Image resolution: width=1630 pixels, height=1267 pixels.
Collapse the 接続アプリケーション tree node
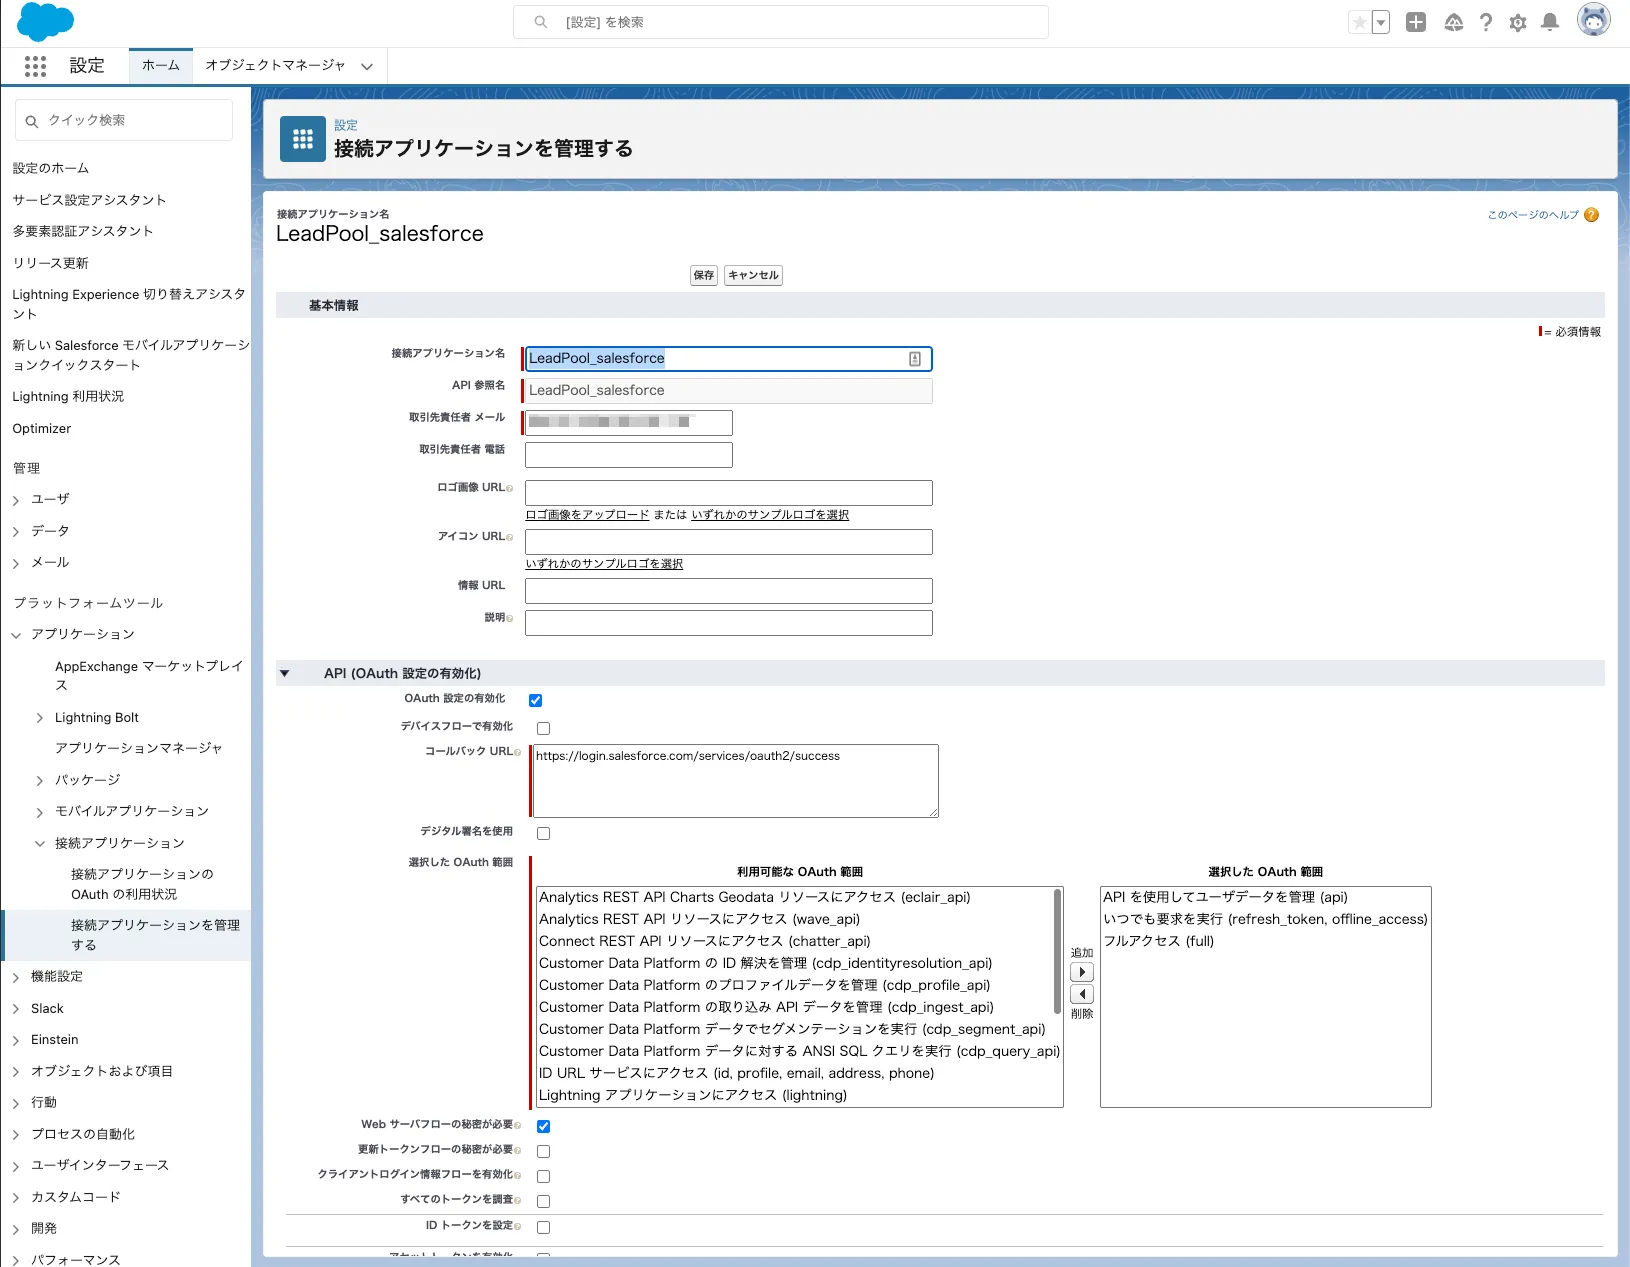[x=40, y=844]
